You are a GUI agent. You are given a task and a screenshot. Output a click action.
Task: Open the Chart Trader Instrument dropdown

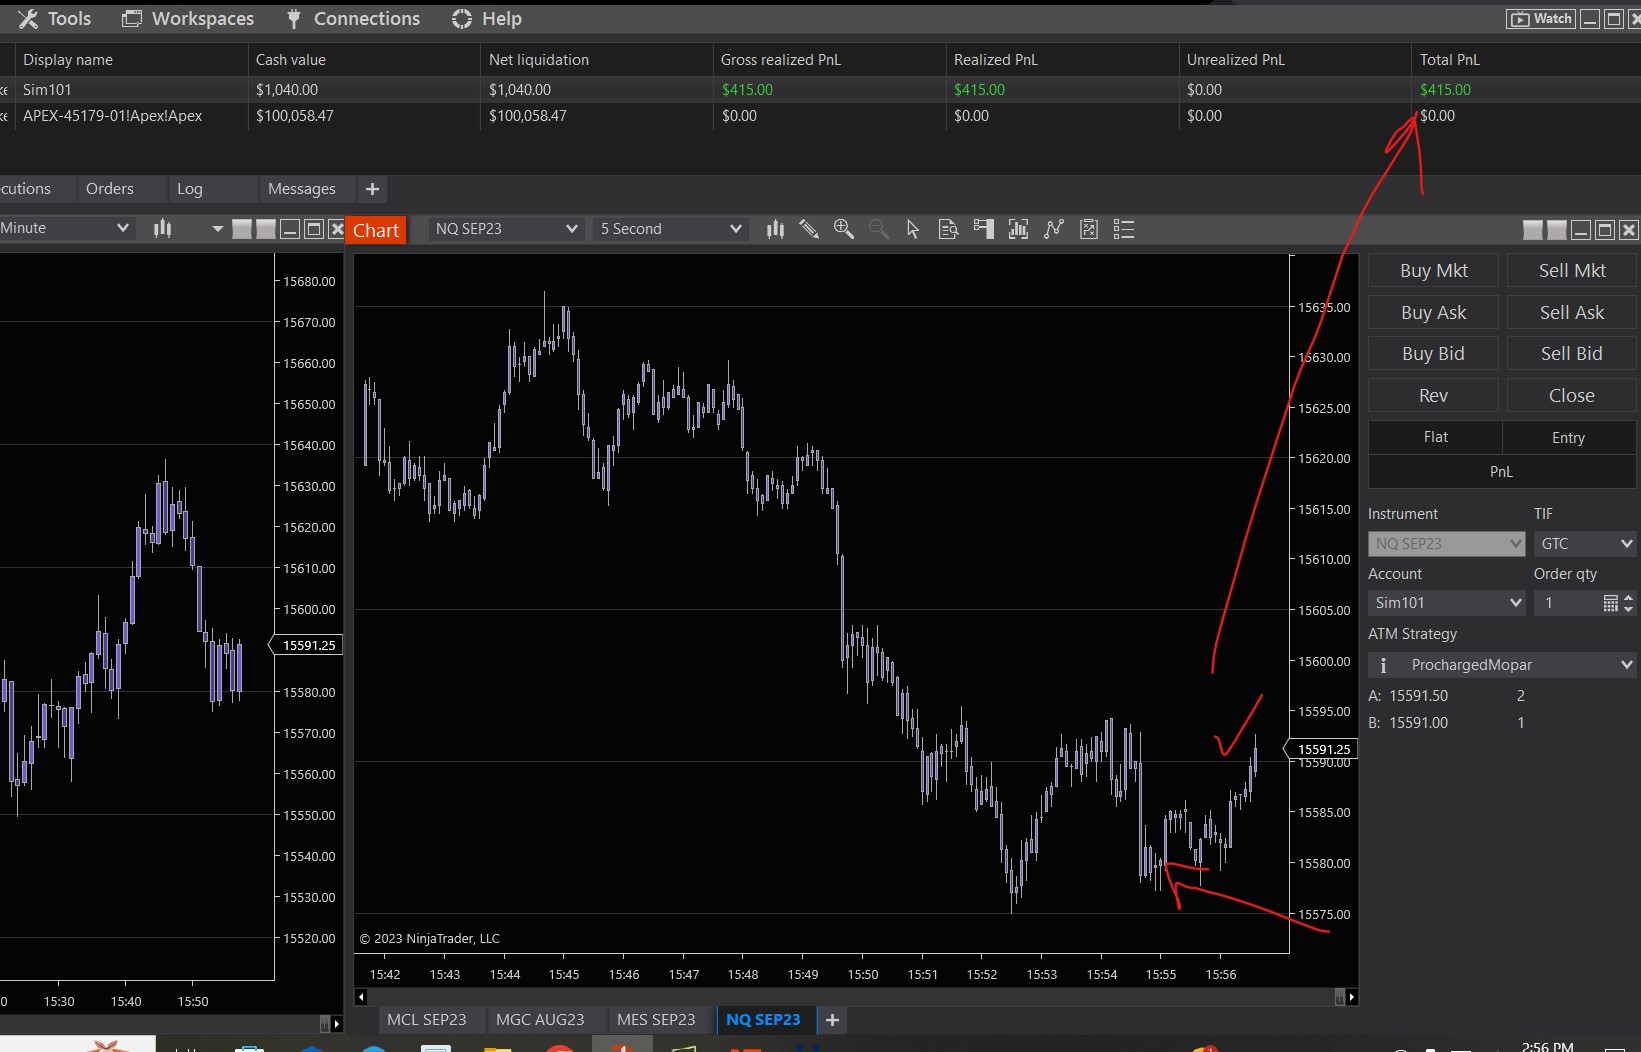pyautogui.click(x=1446, y=544)
